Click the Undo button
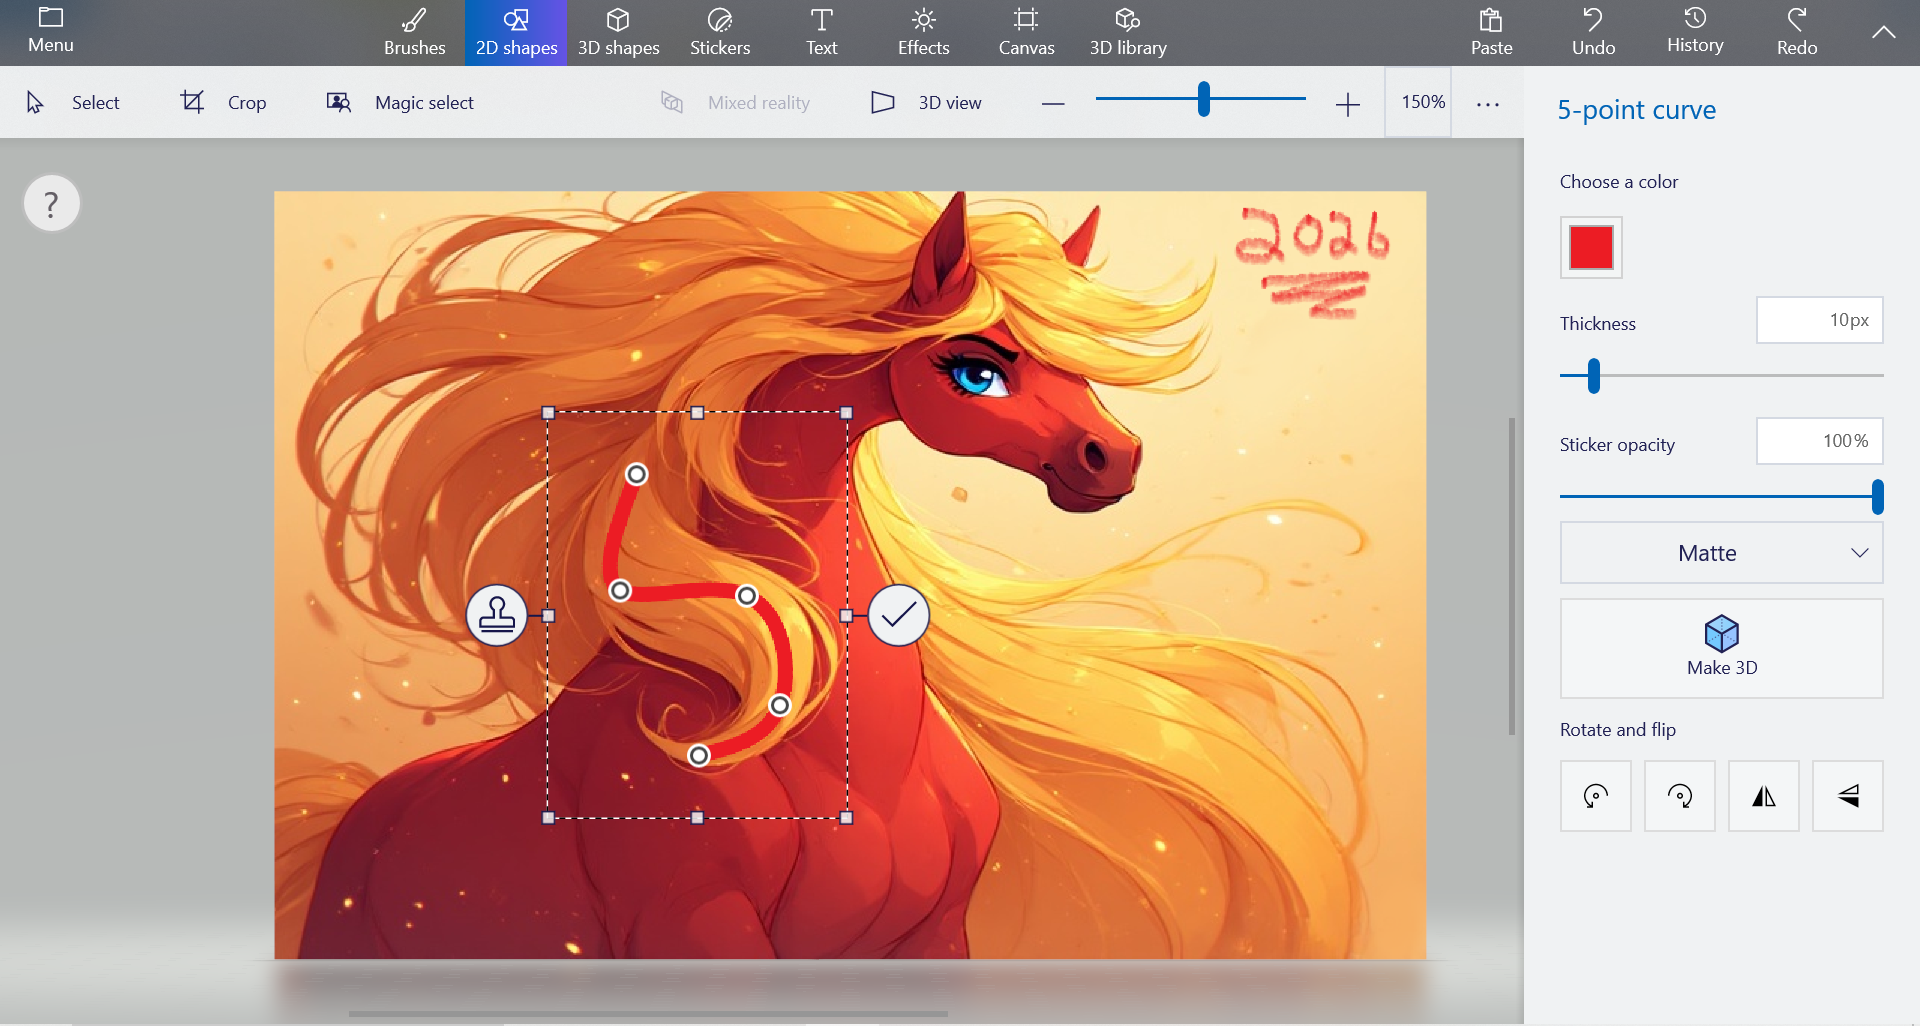Screen dimensions: 1920x1026 tap(1593, 32)
